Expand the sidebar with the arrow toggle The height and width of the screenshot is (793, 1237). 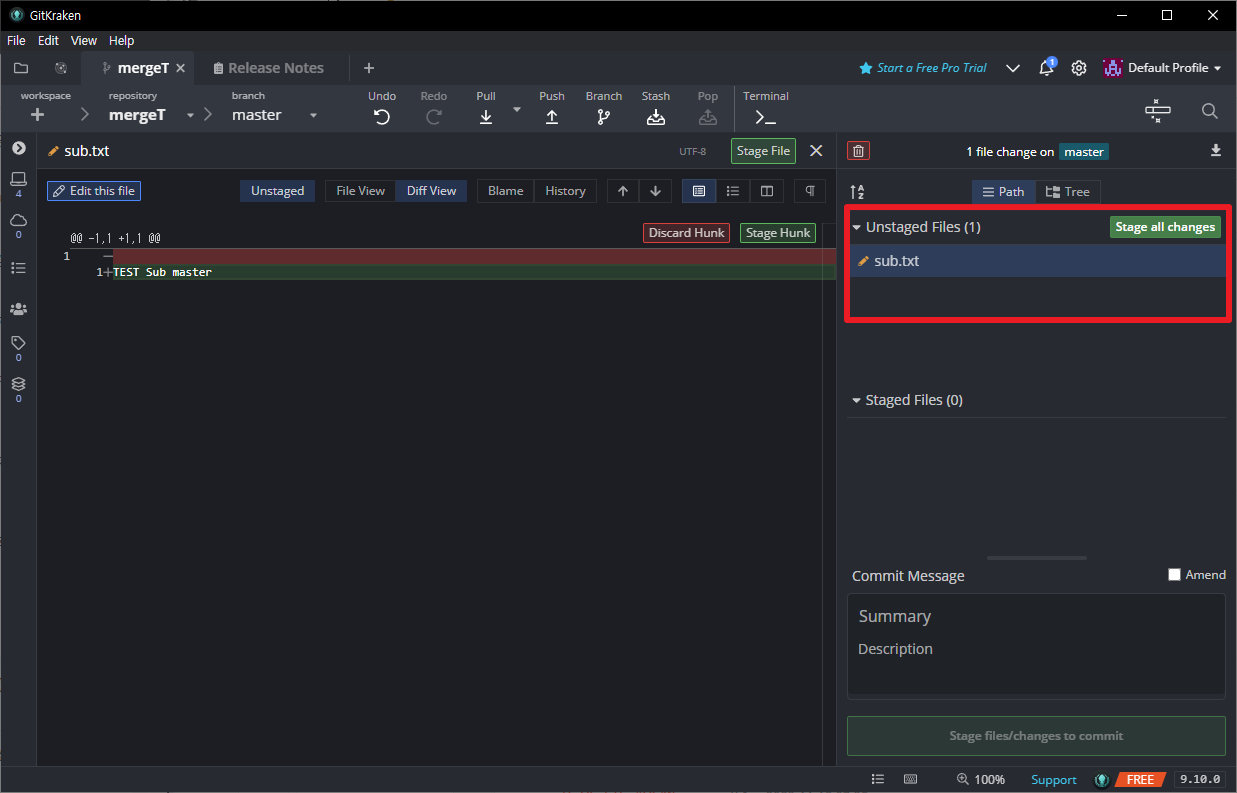point(18,148)
